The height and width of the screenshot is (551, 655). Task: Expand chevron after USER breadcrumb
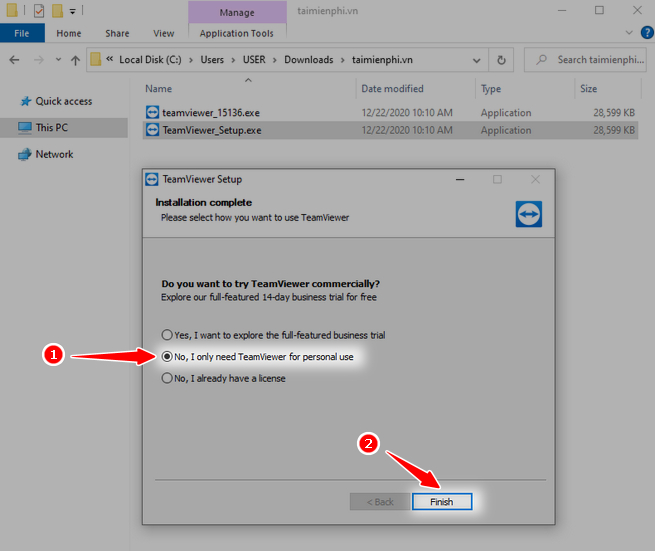pyautogui.click(x=275, y=60)
